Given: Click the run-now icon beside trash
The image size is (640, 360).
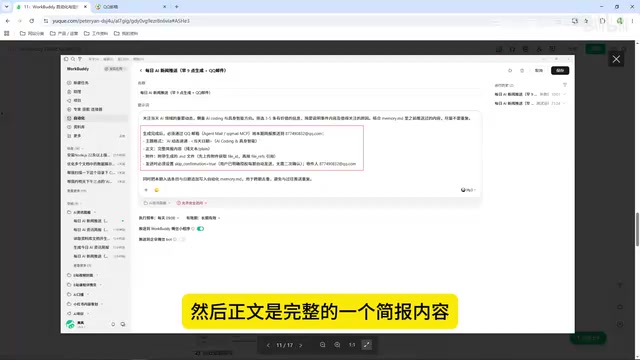Looking at the screenshot, I should tap(510, 71).
